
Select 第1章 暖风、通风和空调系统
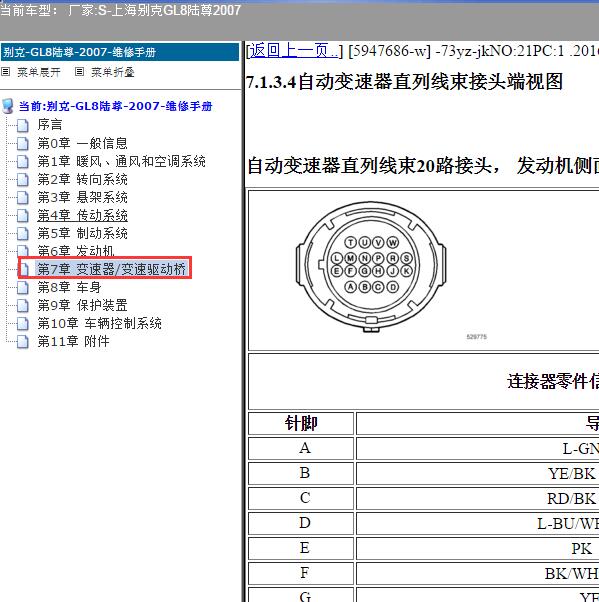pos(121,161)
